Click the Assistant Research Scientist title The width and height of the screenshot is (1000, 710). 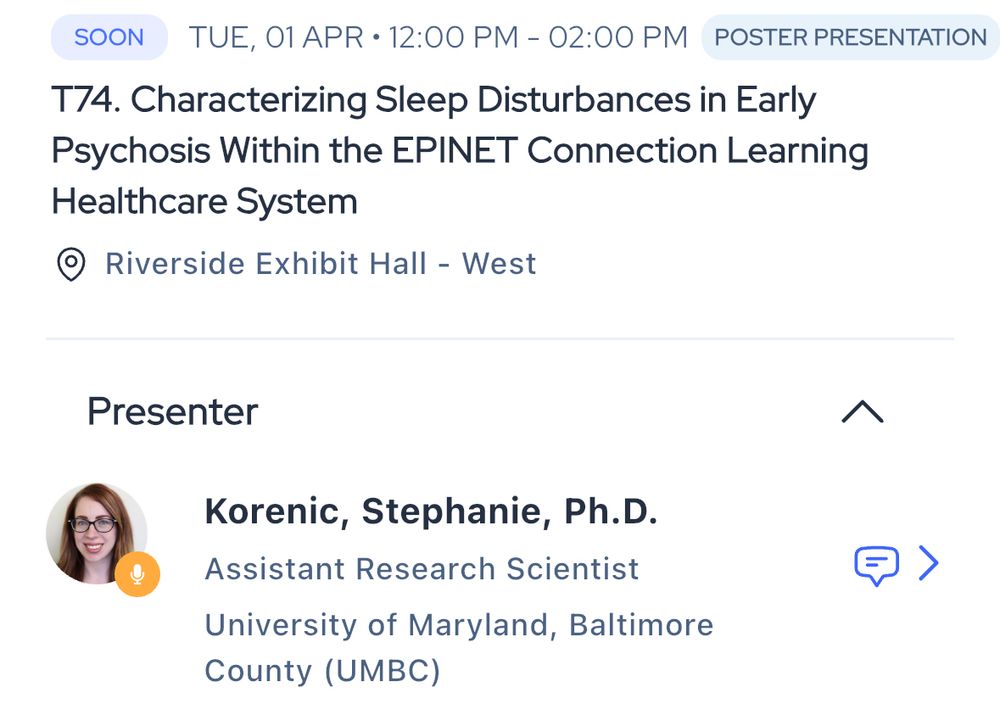click(x=422, y=569)
